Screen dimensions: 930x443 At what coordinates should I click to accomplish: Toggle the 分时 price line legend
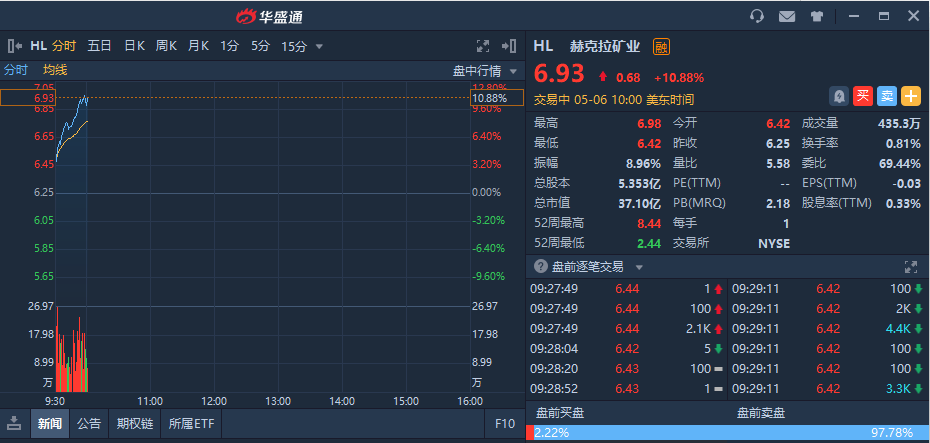click(16, 70)
